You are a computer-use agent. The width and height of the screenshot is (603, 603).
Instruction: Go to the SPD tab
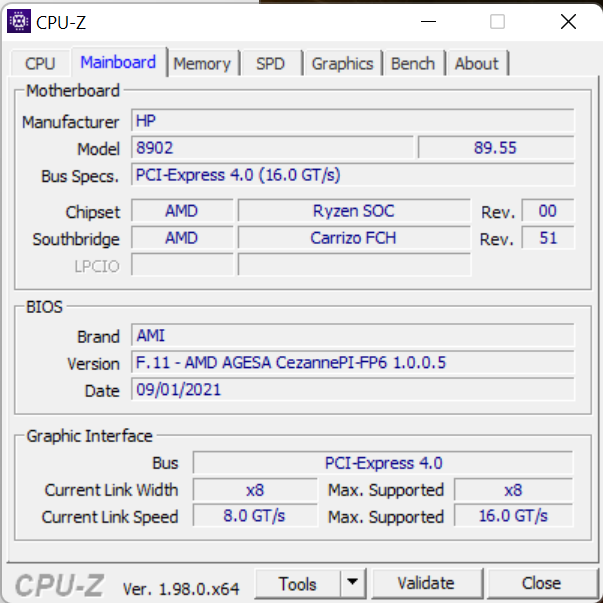271,63
